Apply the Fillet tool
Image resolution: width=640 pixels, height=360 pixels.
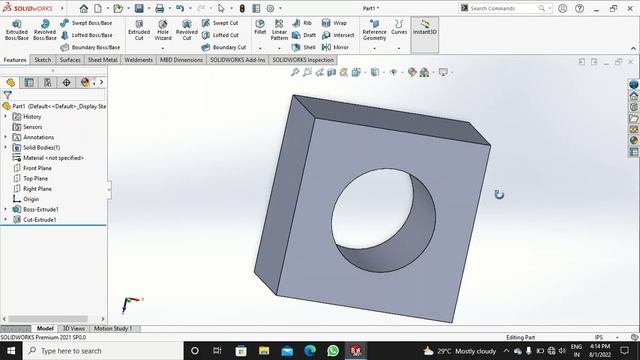[x=260, y=27]
